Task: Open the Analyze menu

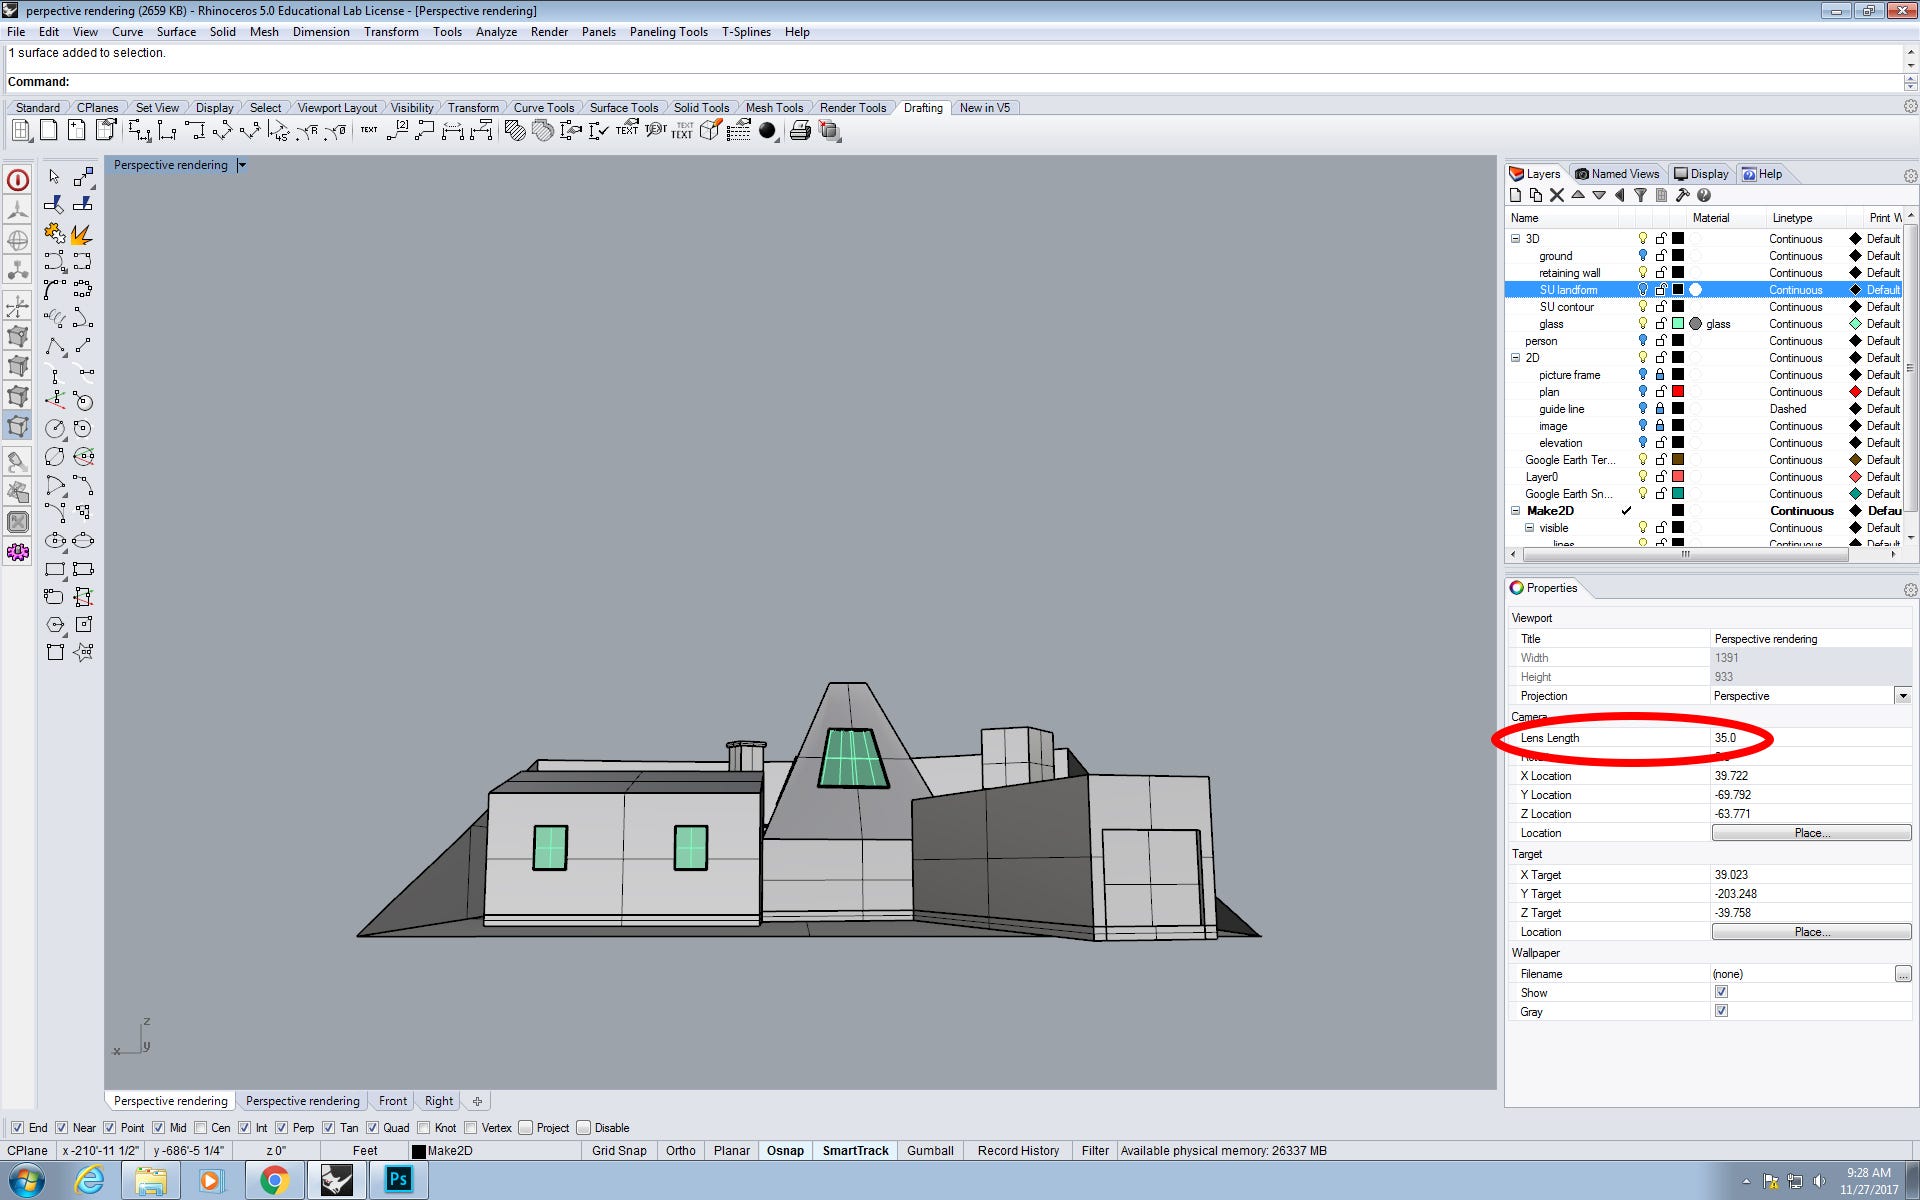Action: coord(496,32)
